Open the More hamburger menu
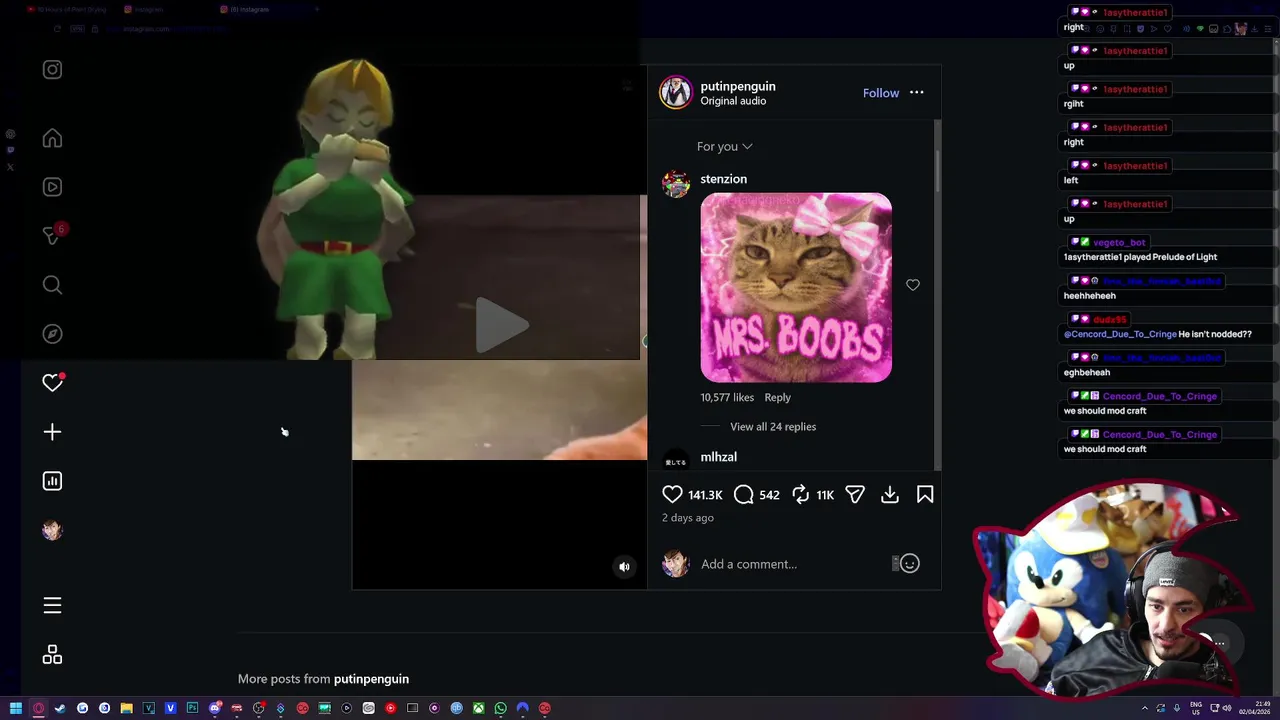This screenshot has width=1280, height=720. (52, 605)
